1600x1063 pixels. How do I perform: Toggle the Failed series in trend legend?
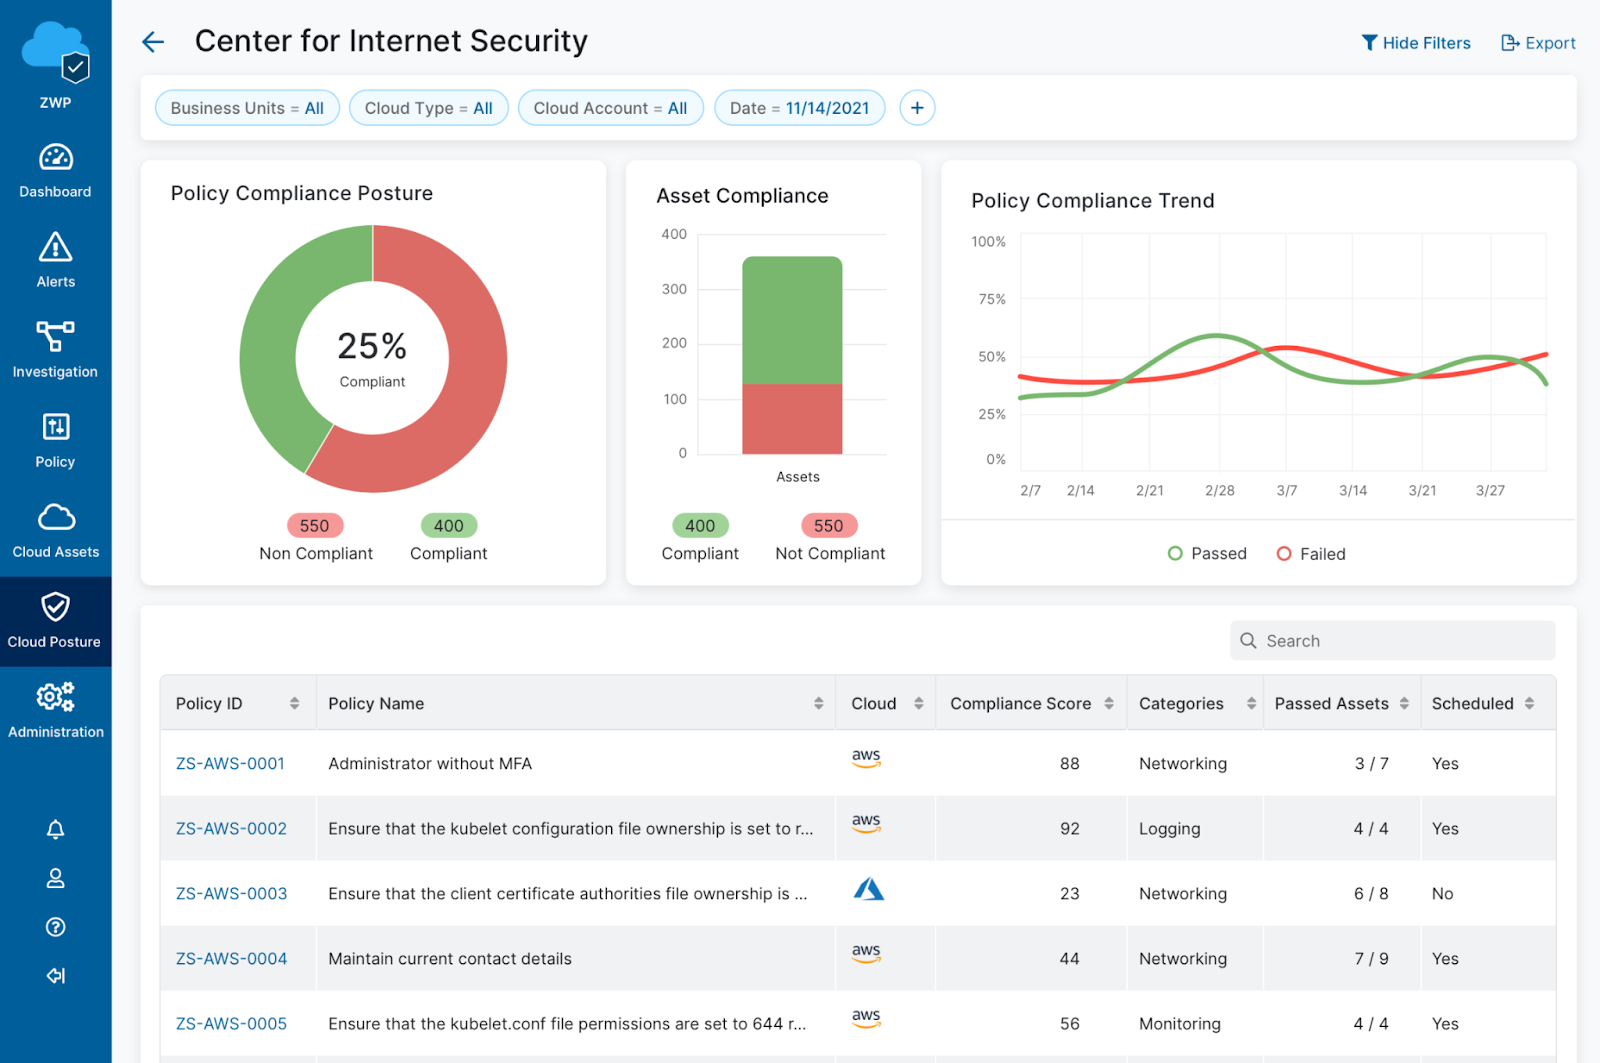pos(1311,554)
